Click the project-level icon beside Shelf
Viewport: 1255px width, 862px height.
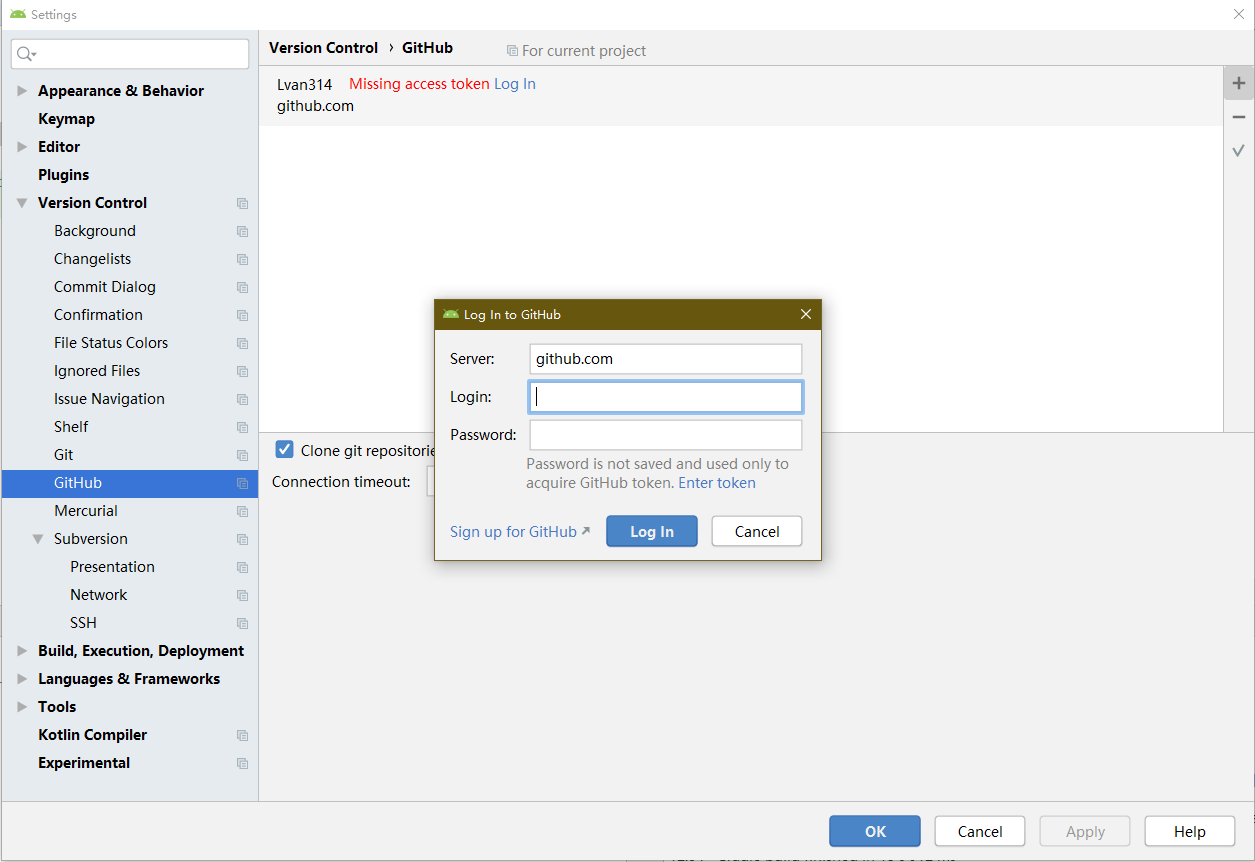(242, 427)
